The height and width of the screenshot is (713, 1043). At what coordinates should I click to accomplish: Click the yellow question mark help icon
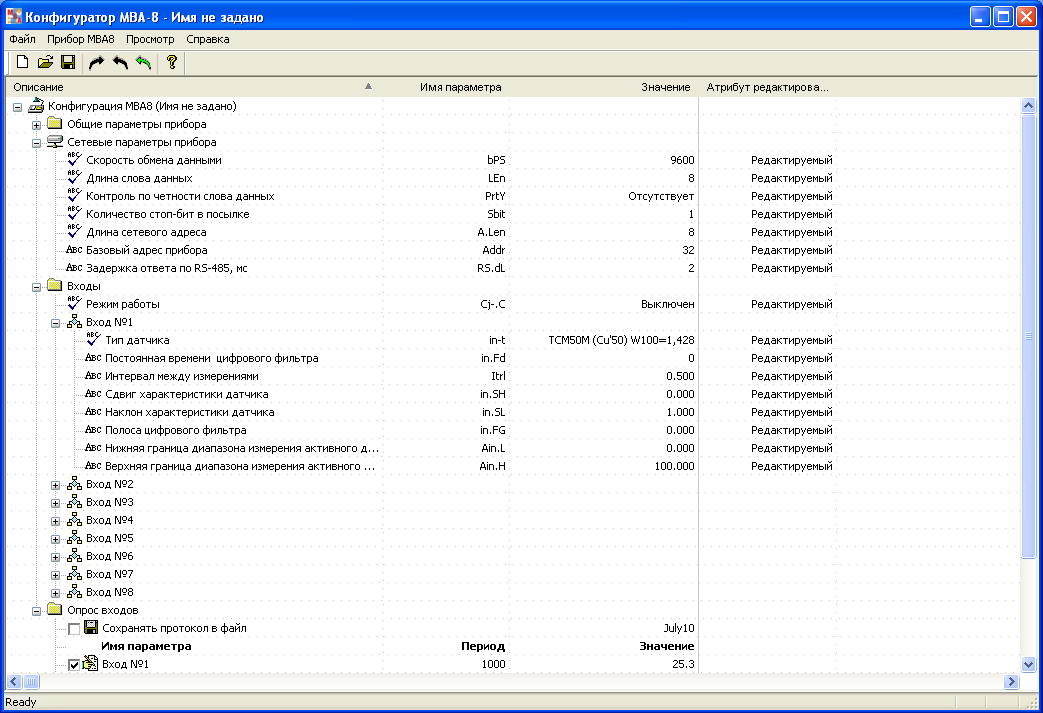pos(172,62)
